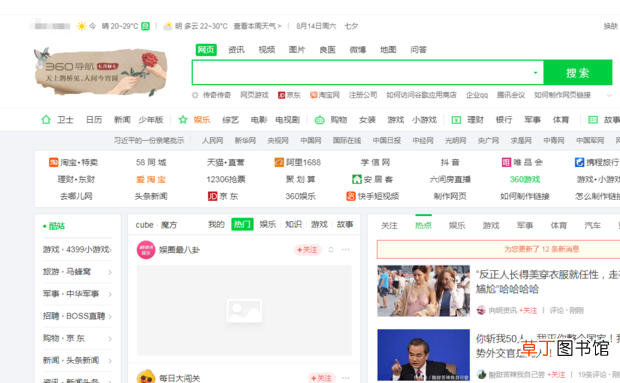620x383 pixels.
Task: Switch to the 关注 news feed tab
Action: [x=389, y=225]
